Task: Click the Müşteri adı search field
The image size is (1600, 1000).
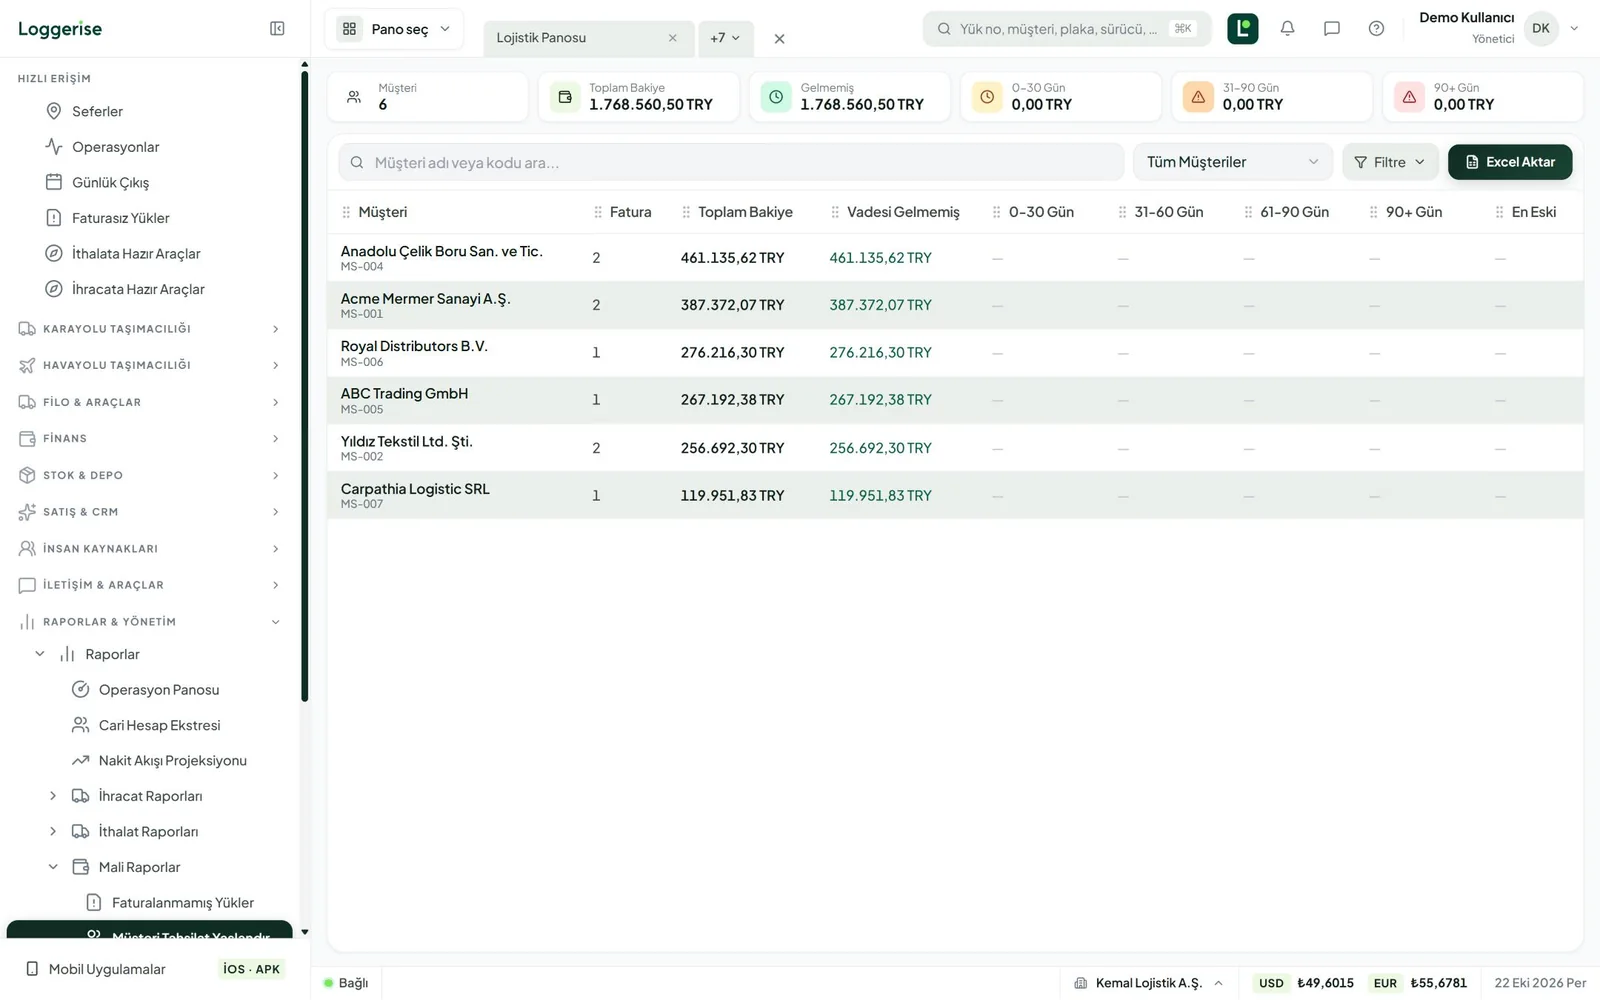Action: point(731,162)
